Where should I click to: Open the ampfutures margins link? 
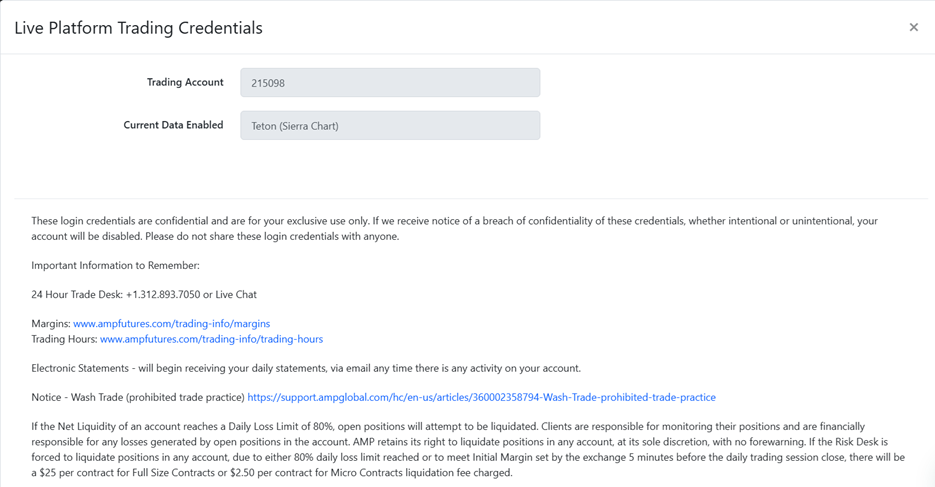click(171, 324)
